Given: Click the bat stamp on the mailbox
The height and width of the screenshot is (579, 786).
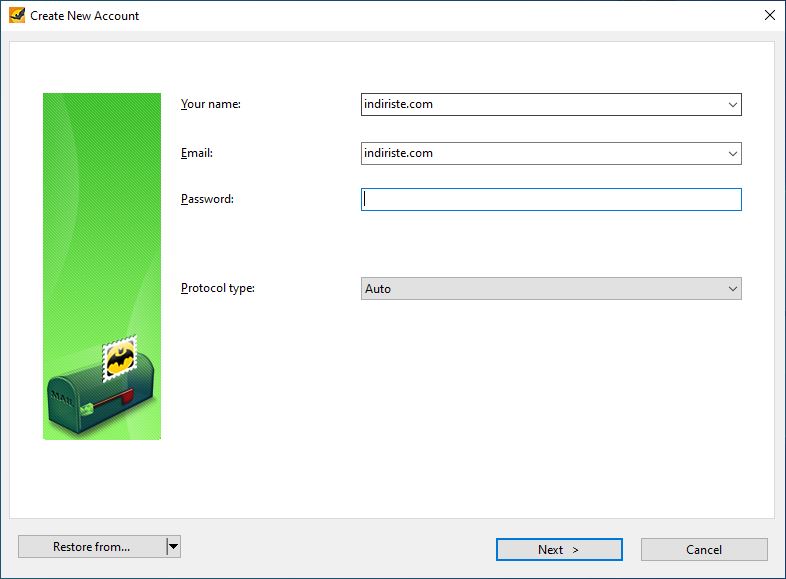Looking at the screenshot, I should click(120, 358).
